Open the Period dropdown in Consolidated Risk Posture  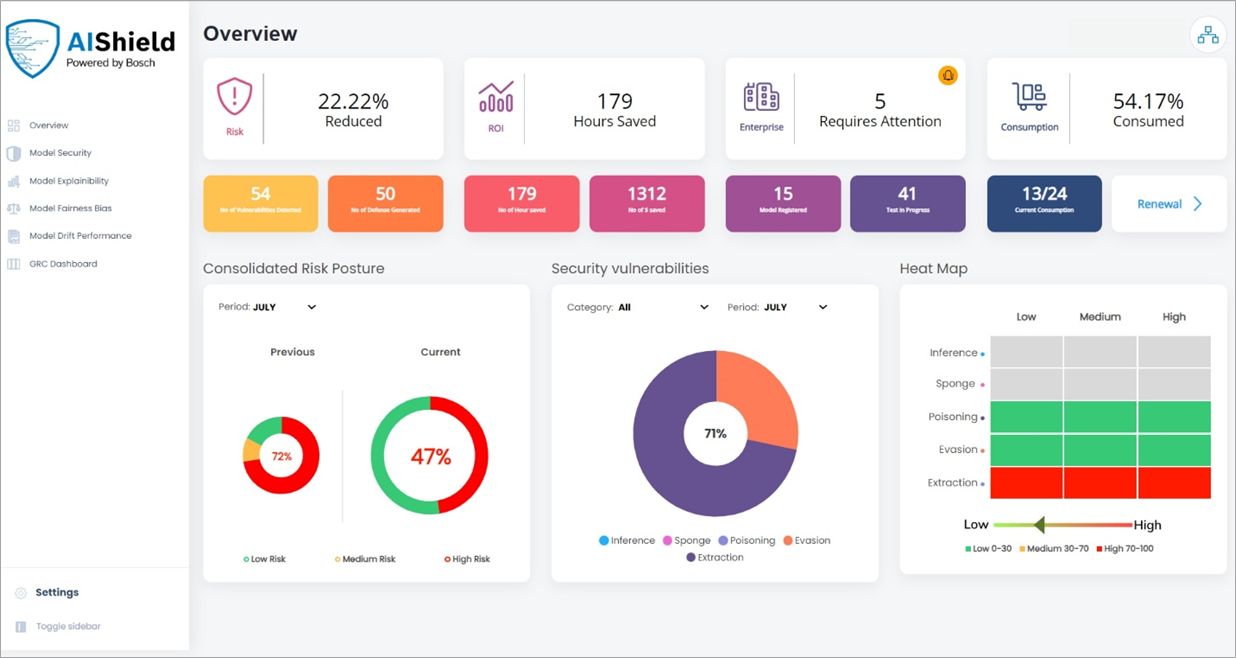[x=265, y=307]
